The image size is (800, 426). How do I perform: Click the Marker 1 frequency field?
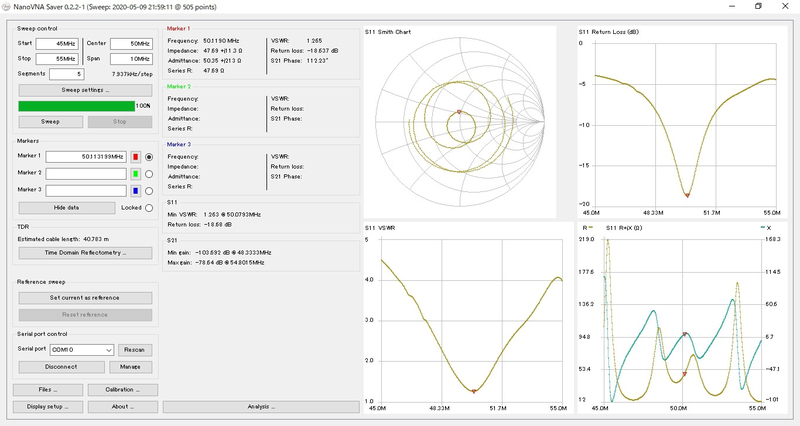pos(86,157)
